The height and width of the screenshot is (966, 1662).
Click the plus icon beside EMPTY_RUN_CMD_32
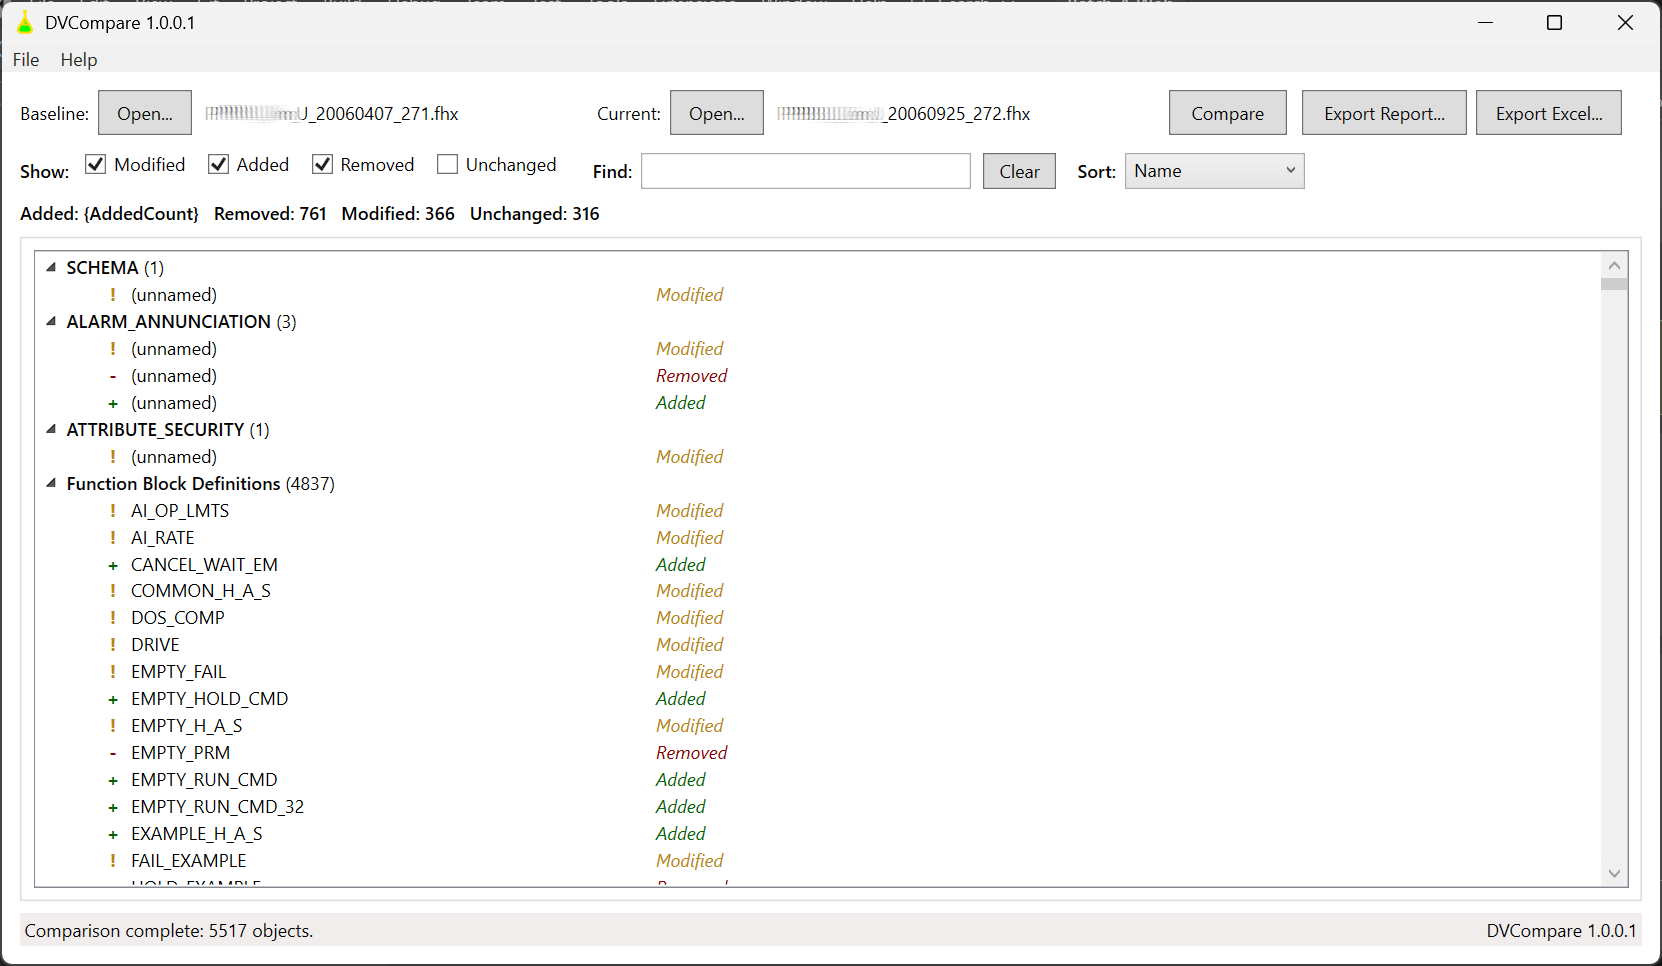(113, 808)
